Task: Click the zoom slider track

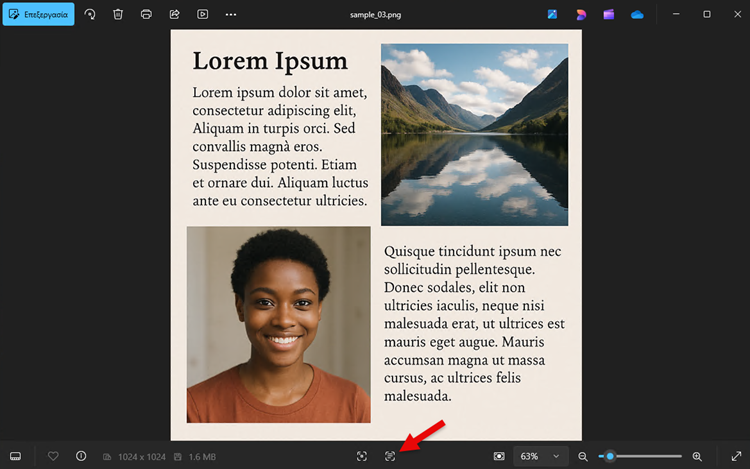Action: pos(650,456)
